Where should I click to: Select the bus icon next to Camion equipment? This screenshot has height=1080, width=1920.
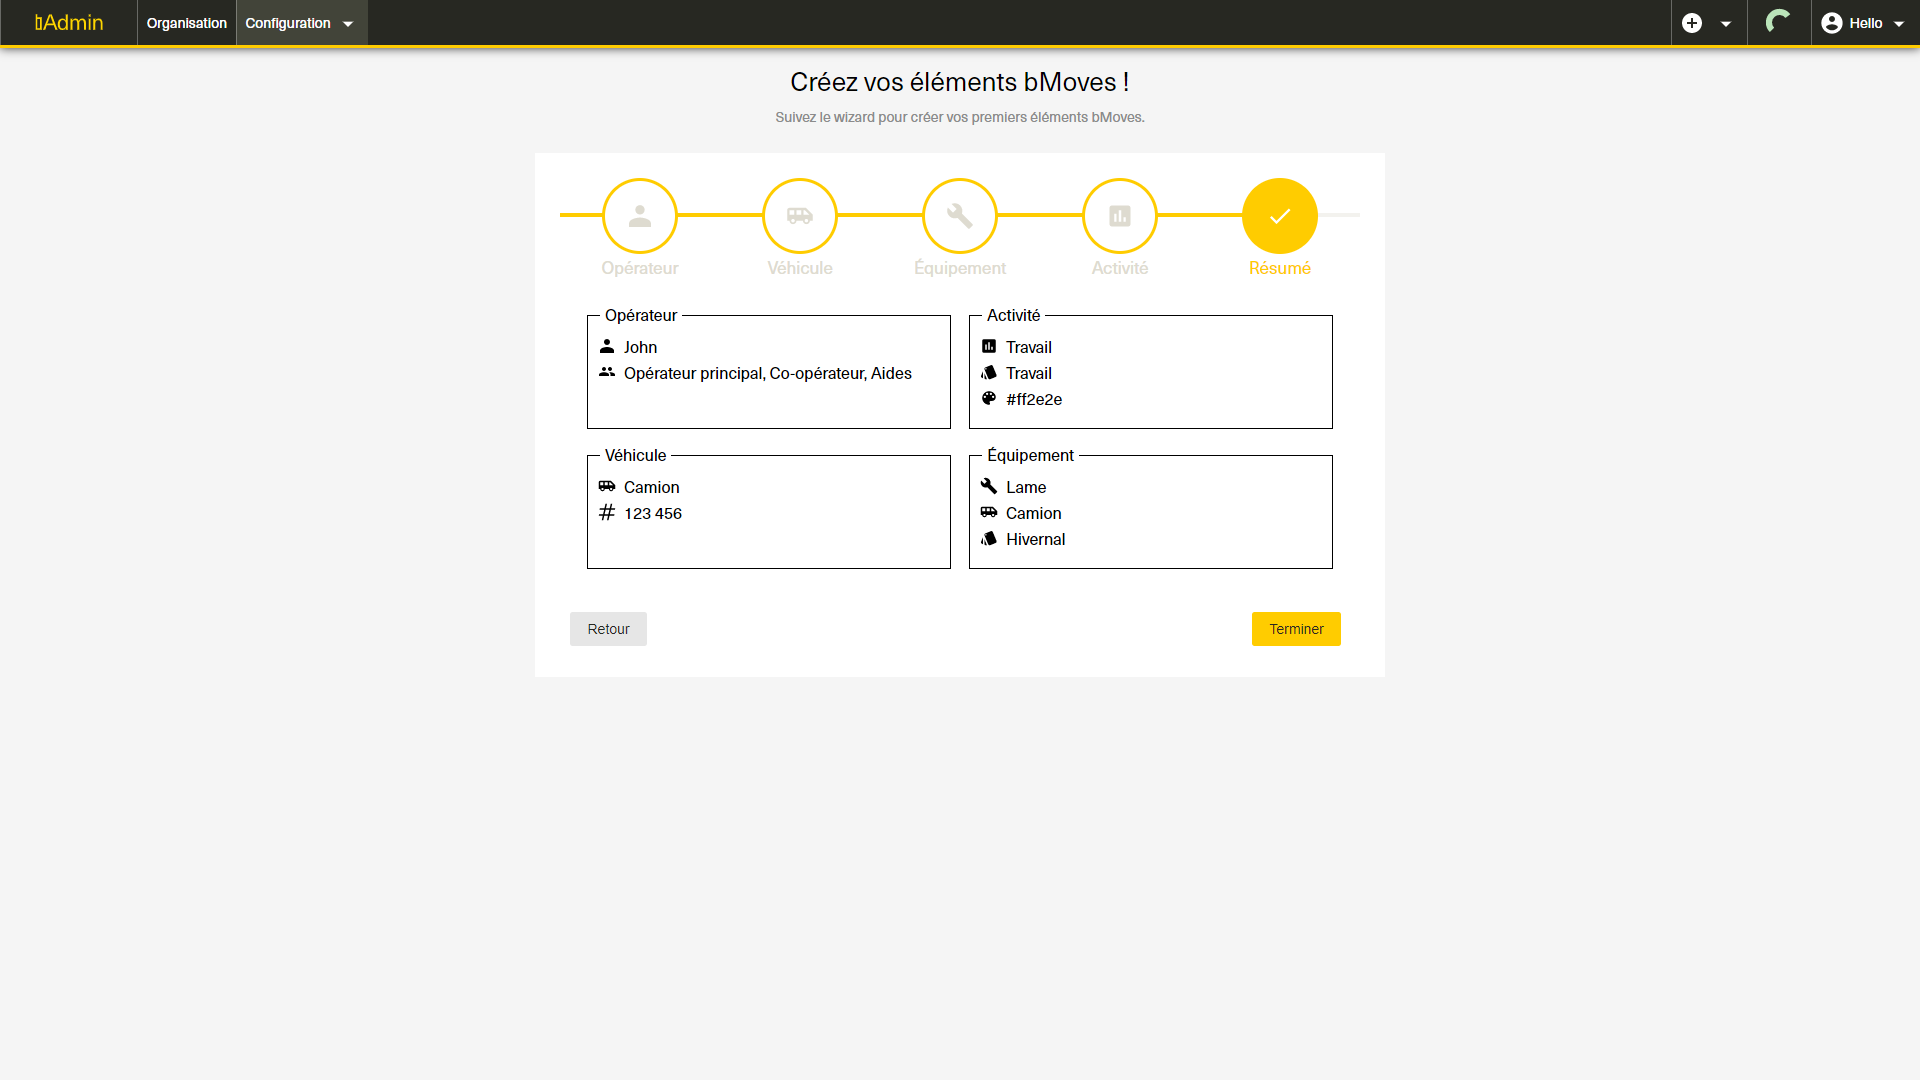[989, 512]
